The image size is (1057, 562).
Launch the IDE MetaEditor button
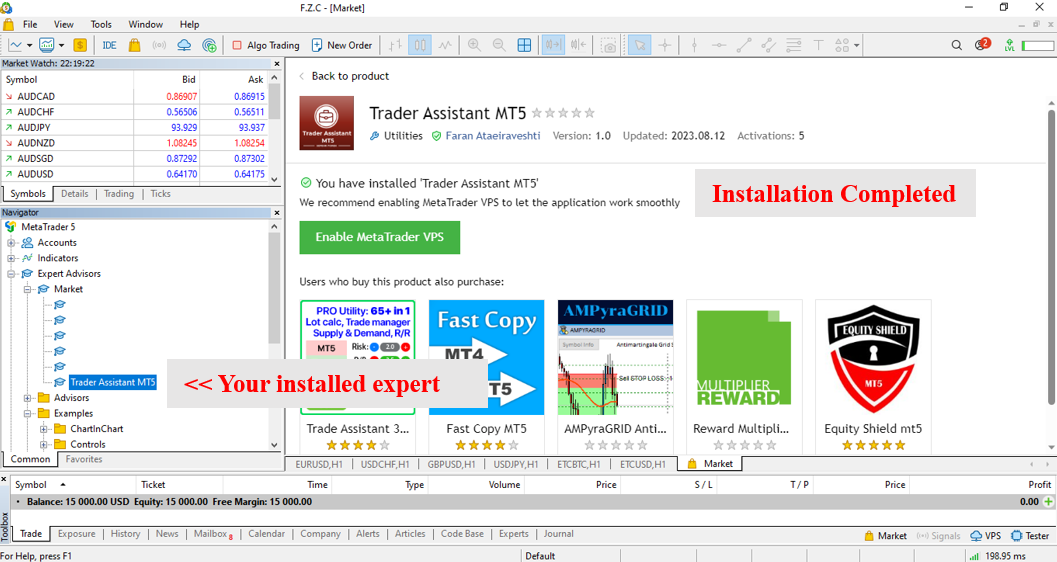[109, 45]
